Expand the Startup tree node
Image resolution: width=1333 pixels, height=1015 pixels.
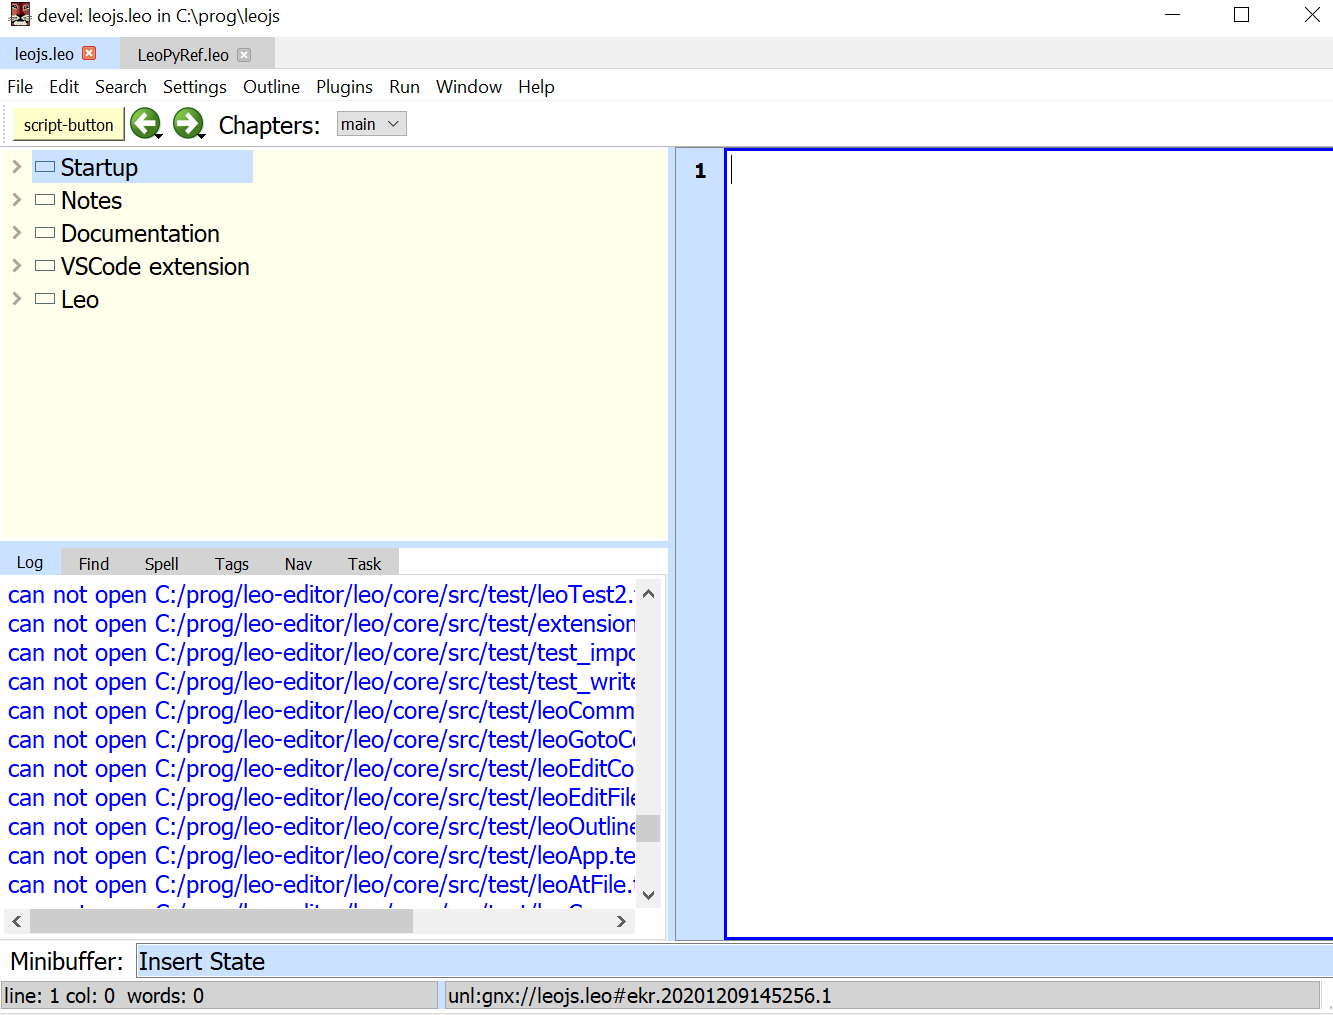(x=16, y=166)
